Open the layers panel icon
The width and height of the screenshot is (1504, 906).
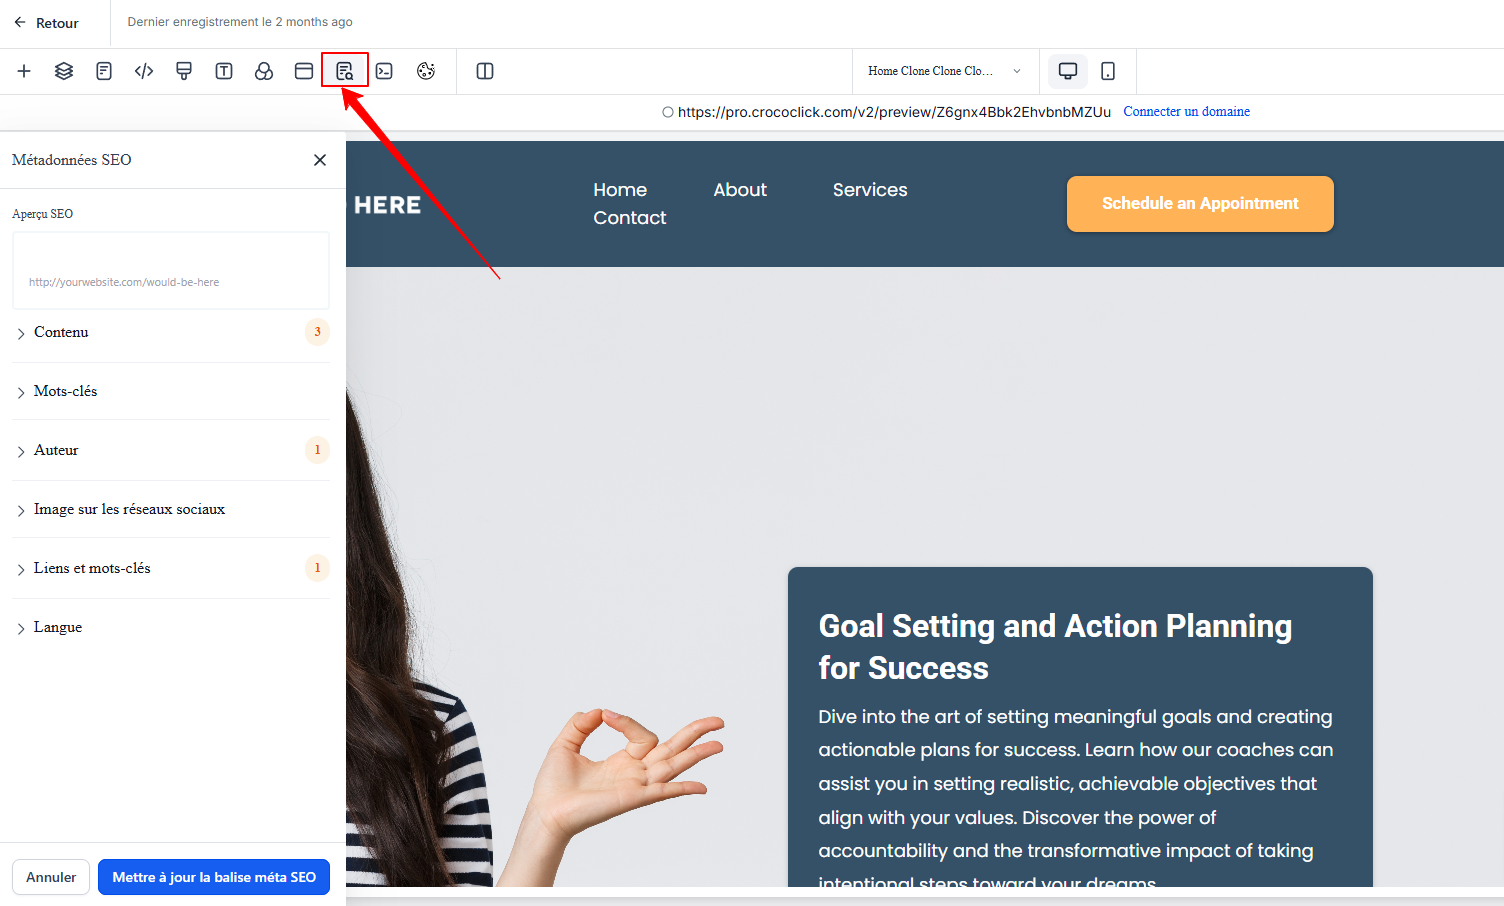(64, 71)
